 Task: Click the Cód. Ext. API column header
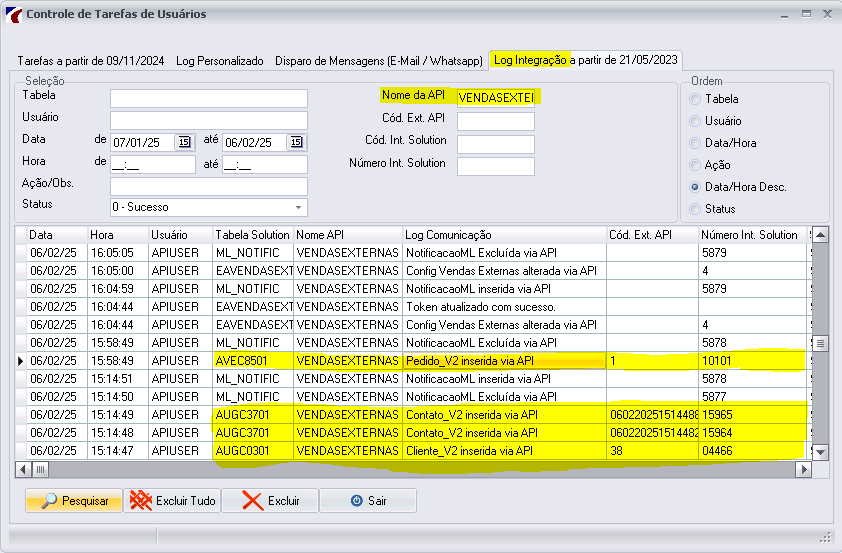point(652,235)
